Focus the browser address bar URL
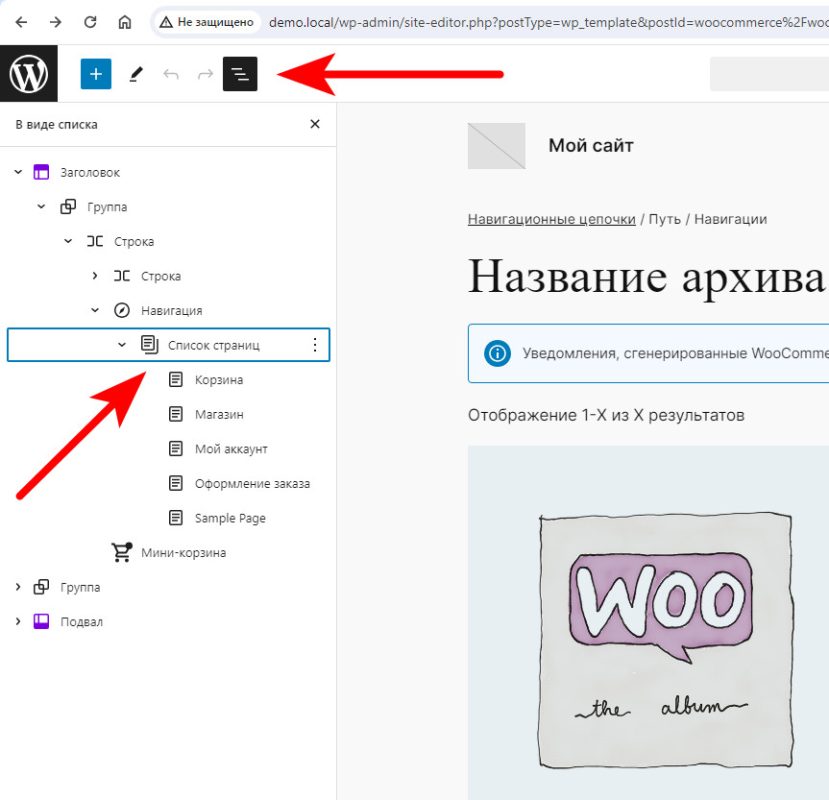 (548, 22)
